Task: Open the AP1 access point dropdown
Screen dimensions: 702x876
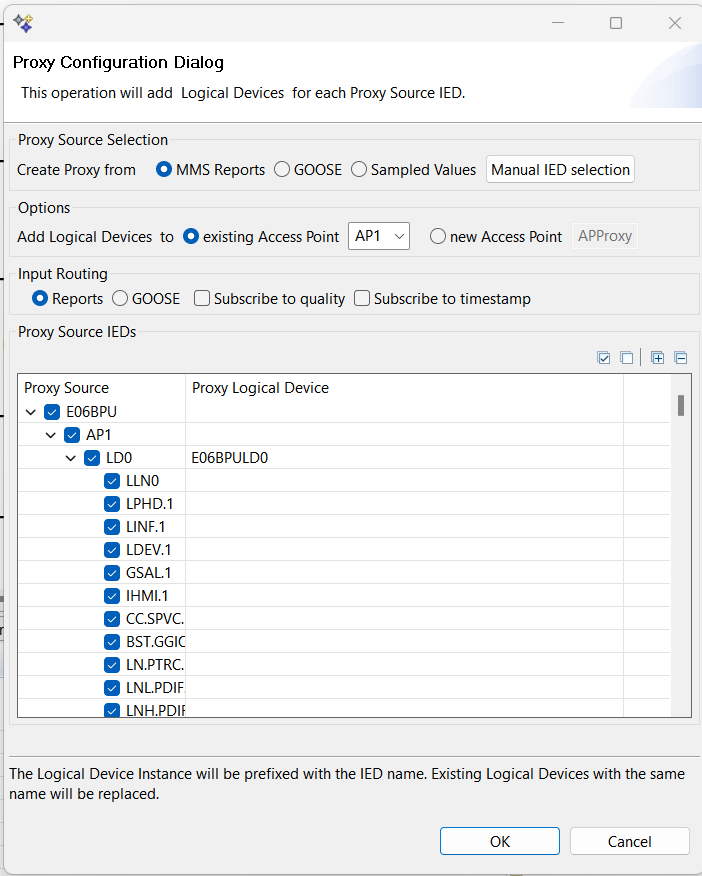Action: pos(379,237)
